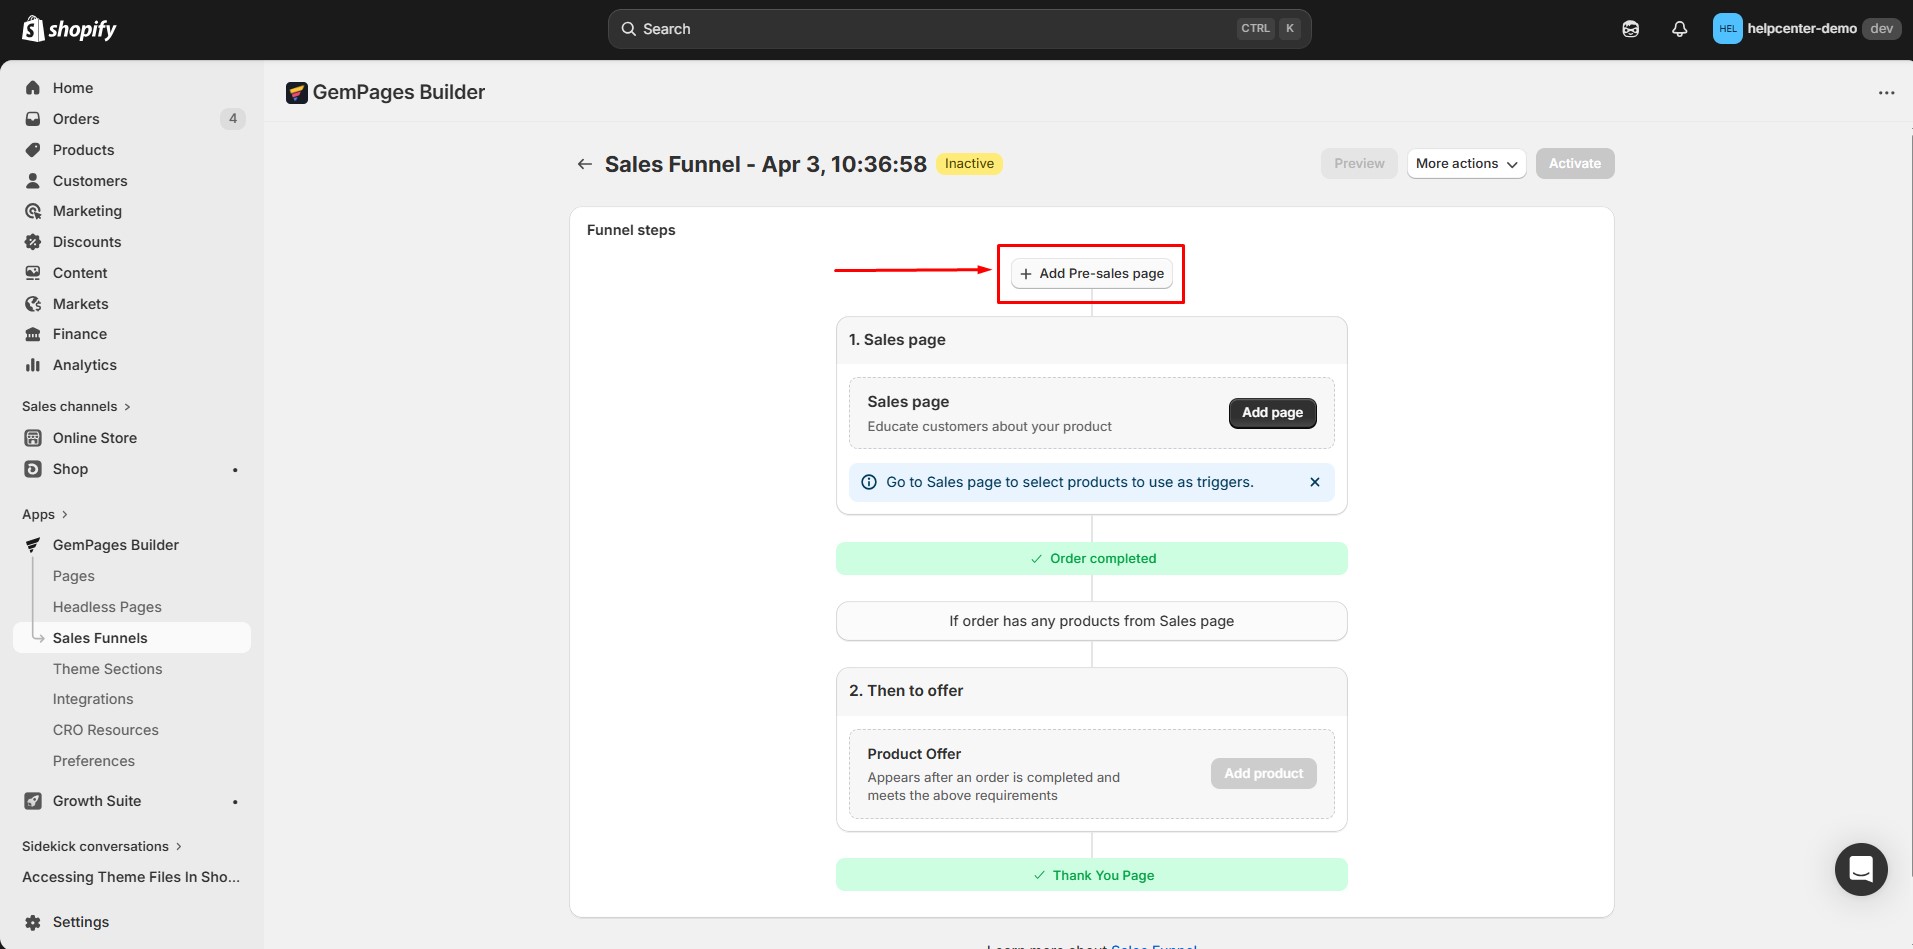Open the Sidekick assistant icon in top bar
This screenshot has height=949, width=1913.
click(1630, 29)
